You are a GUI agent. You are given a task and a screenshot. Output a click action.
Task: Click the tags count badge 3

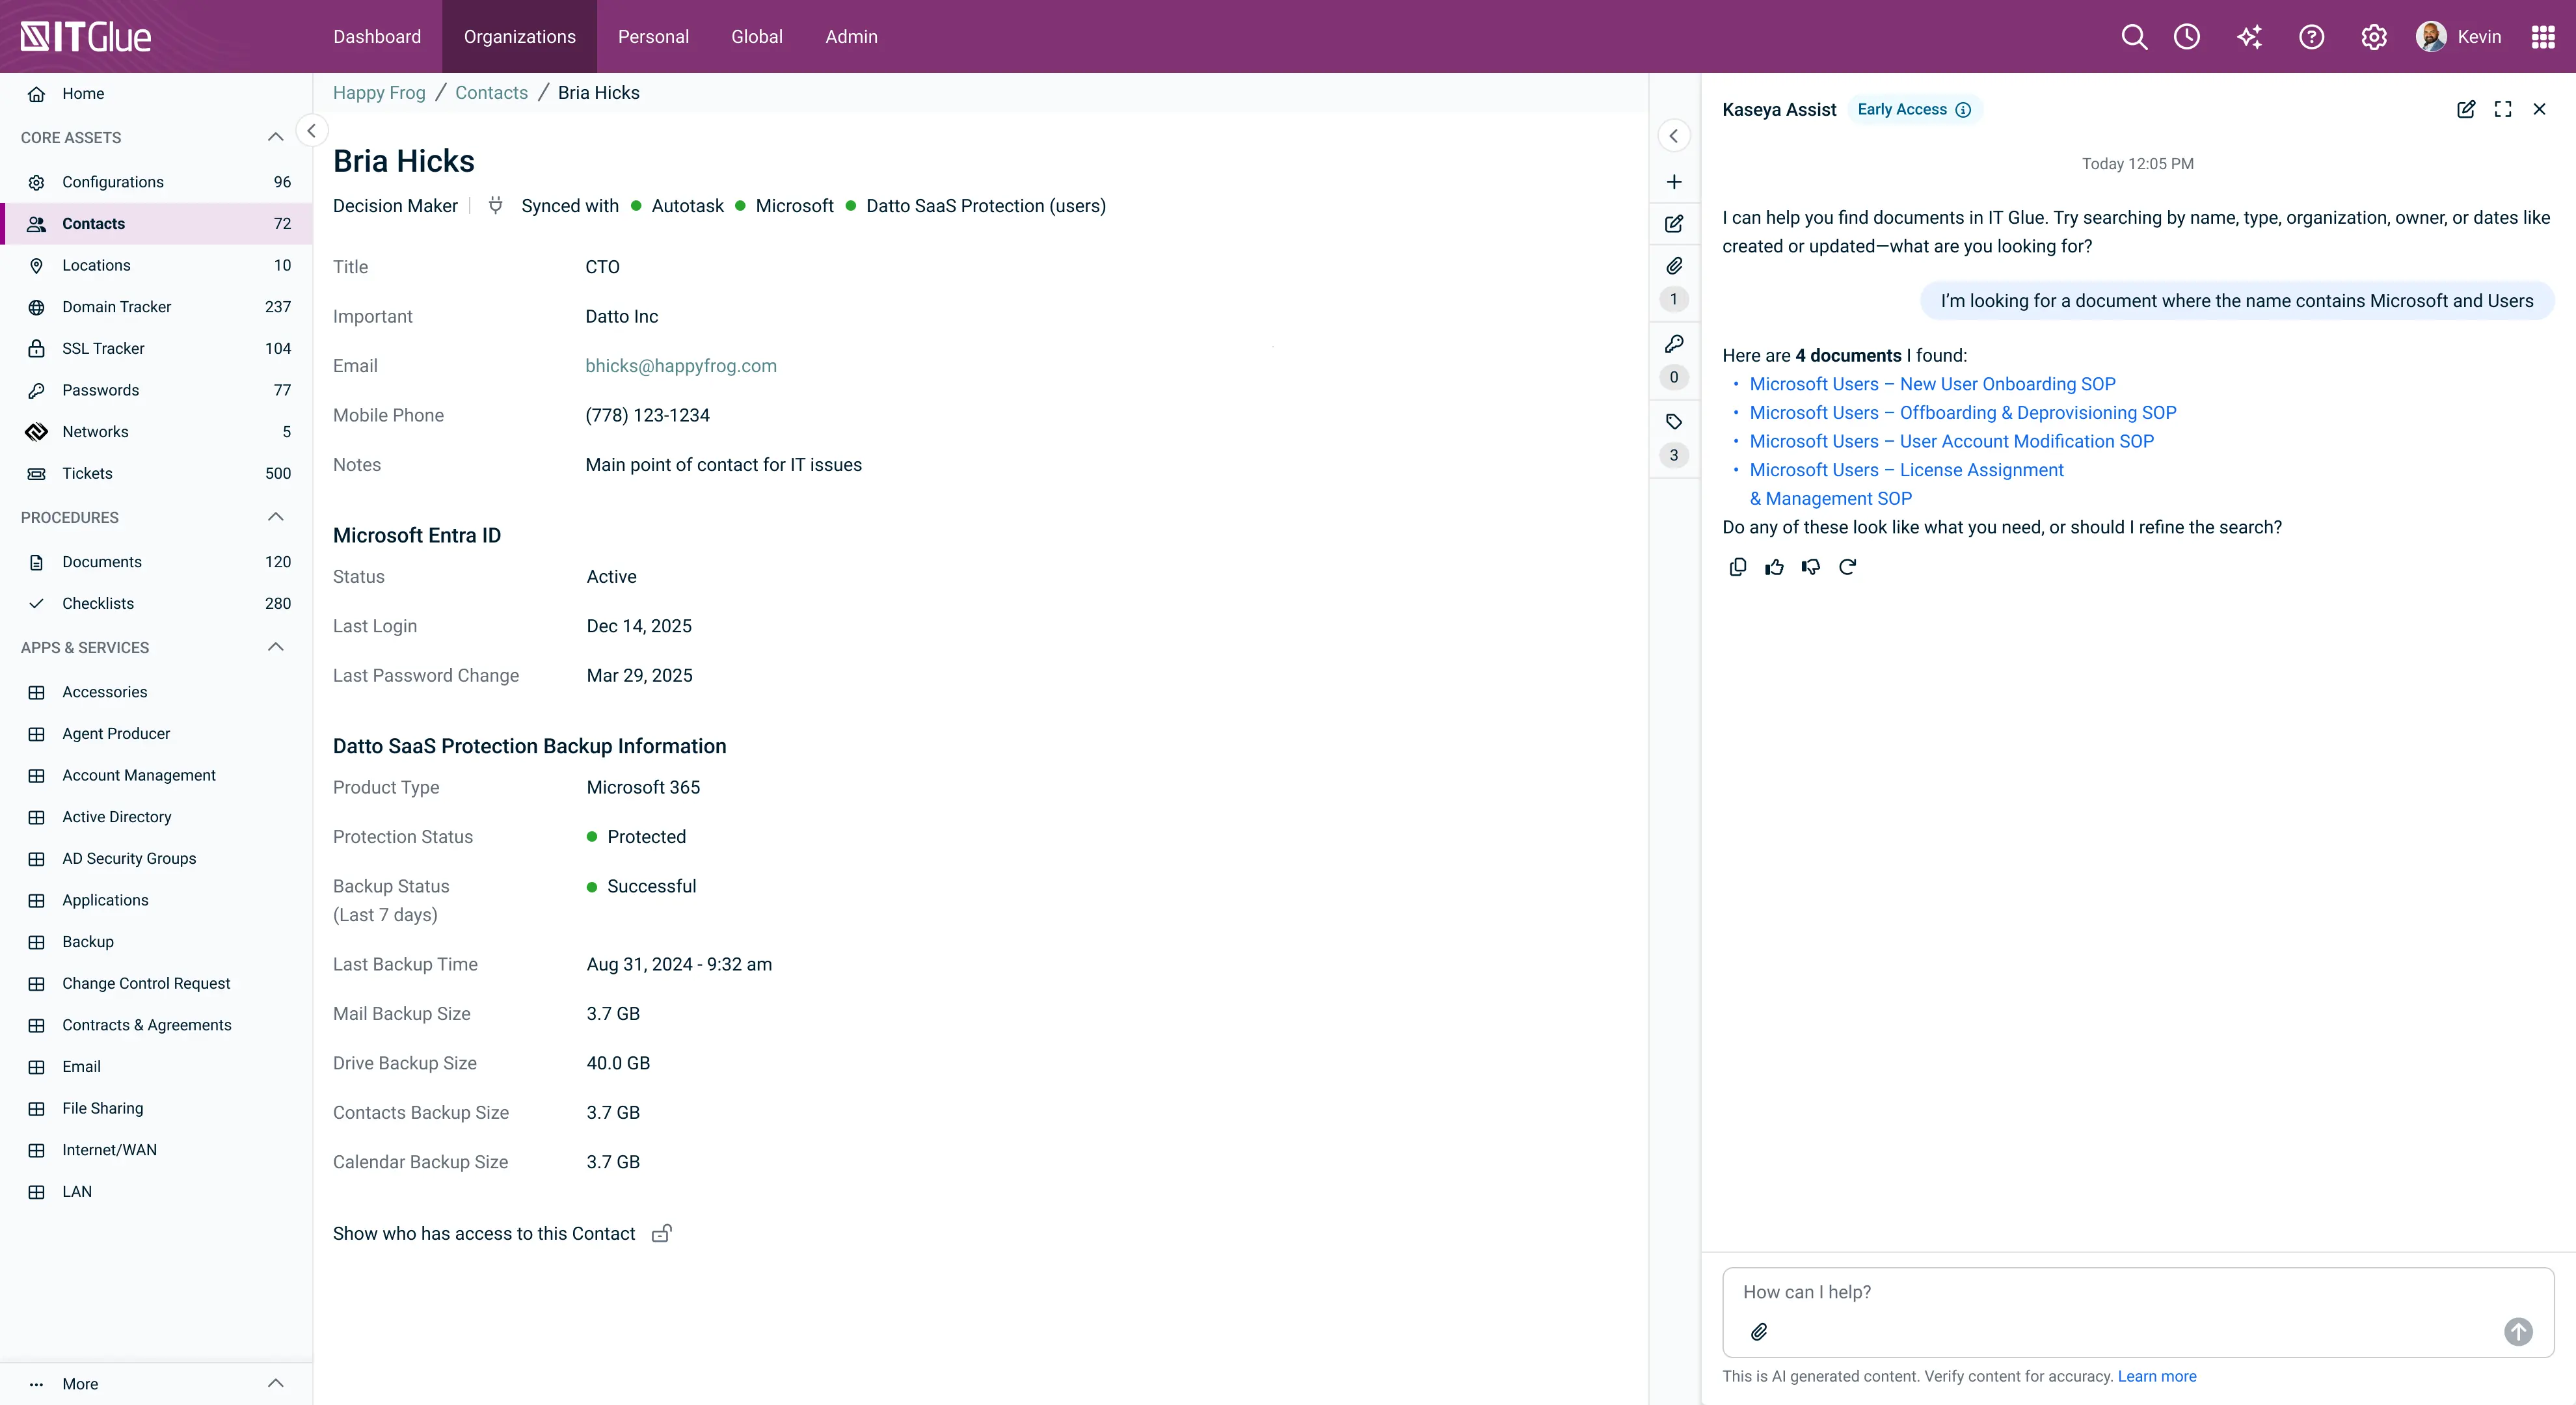click(x=1674, y=455)
